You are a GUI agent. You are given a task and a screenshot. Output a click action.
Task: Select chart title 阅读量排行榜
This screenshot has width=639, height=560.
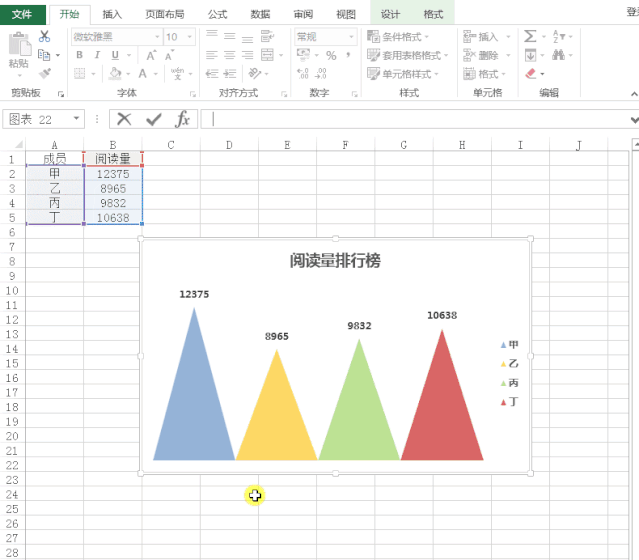tap(335, 260)
